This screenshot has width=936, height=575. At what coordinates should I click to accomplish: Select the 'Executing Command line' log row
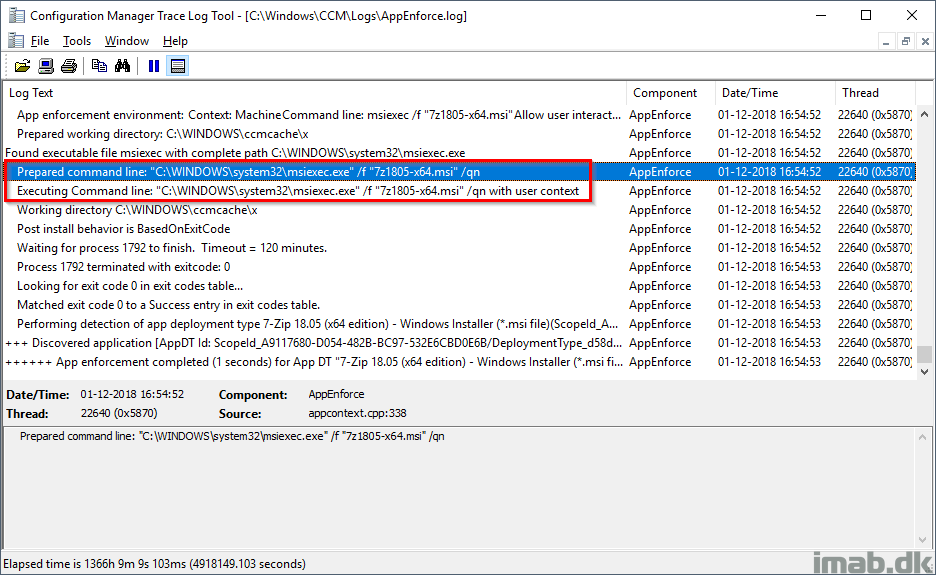pyautogui.click(x=459, y=191)
